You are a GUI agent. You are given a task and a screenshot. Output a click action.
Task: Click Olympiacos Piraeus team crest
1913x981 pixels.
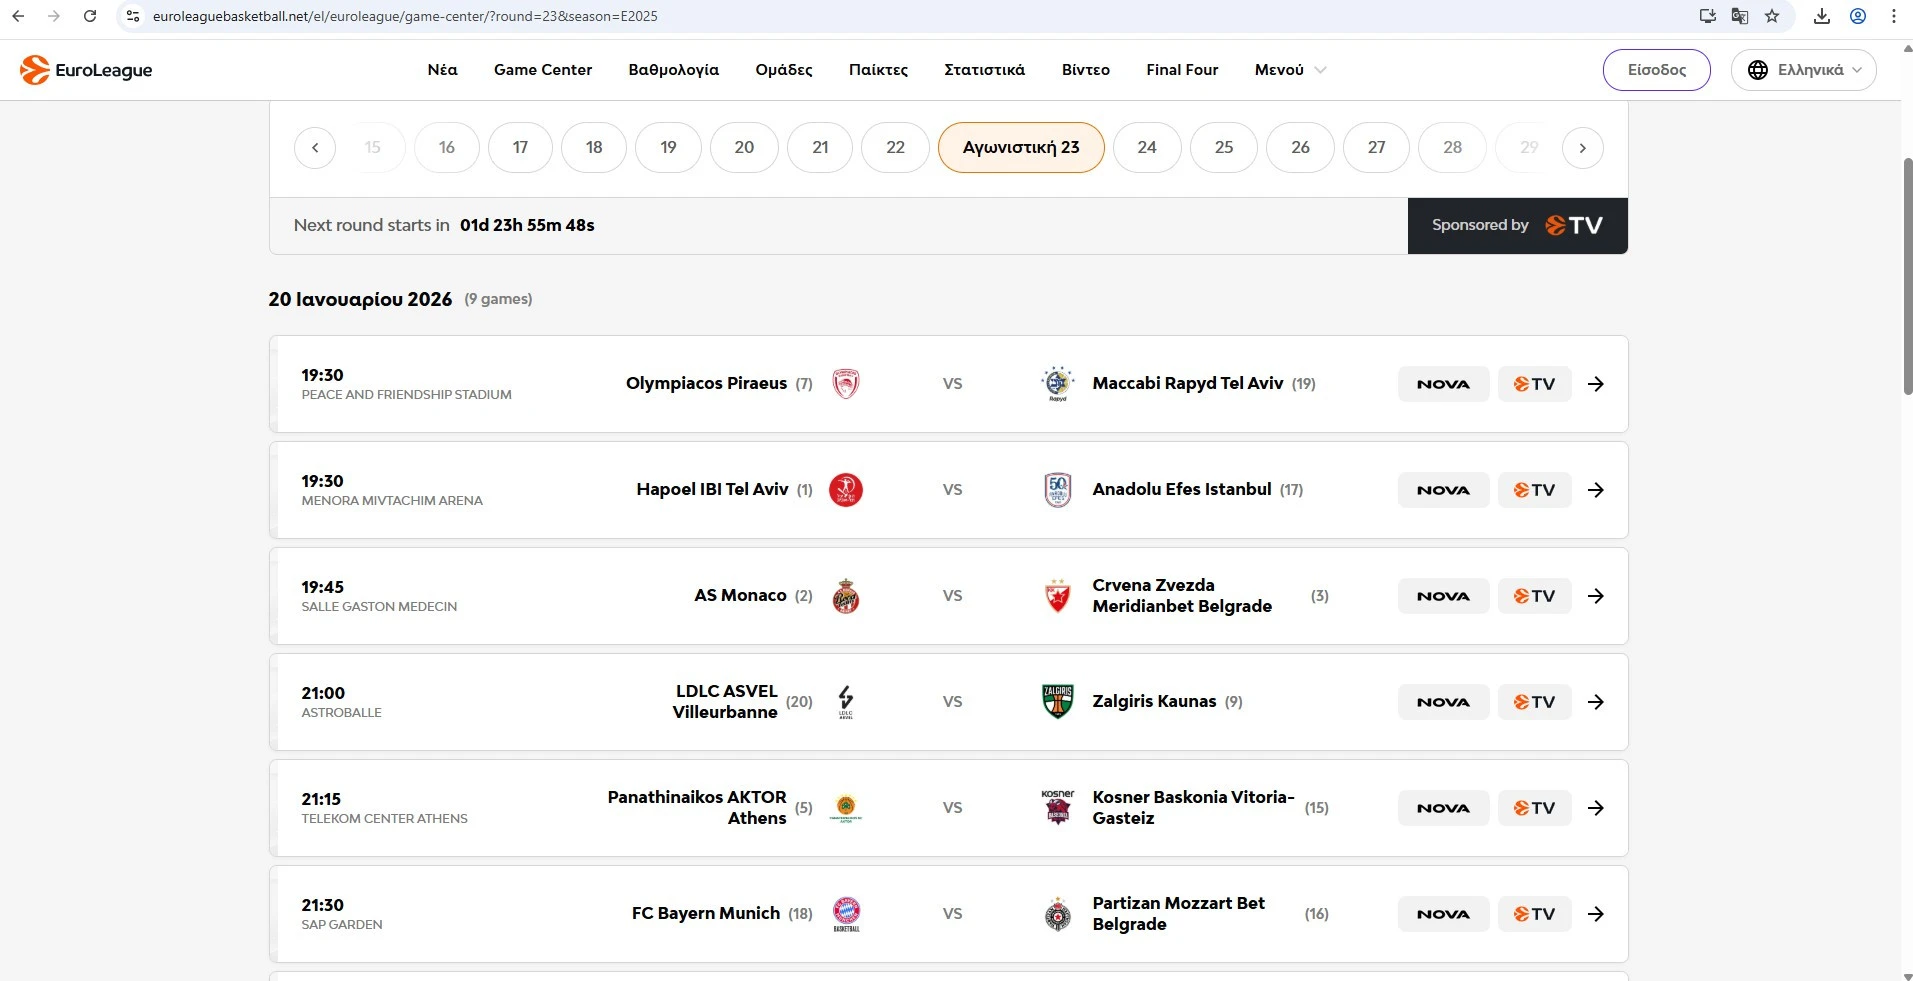(846, 384)
